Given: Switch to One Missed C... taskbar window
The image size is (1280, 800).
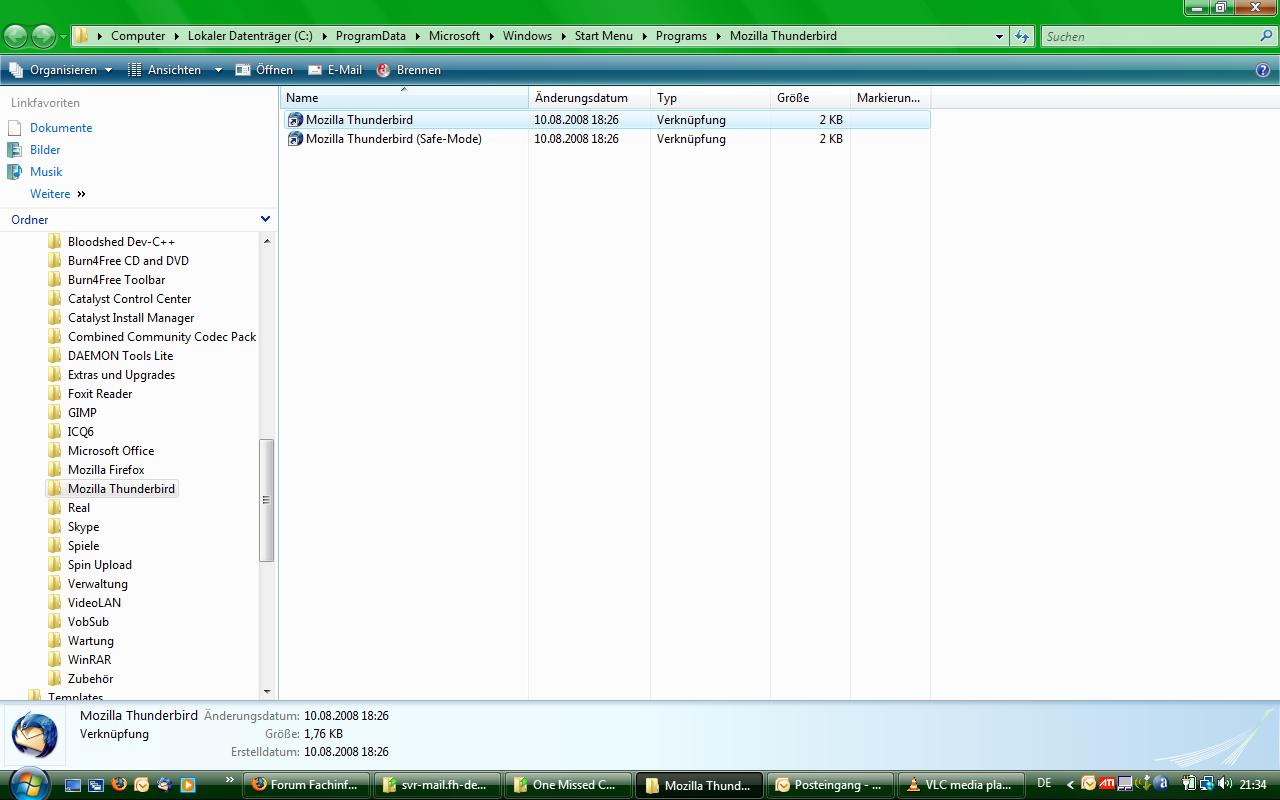Looking at the screenshot, I should [569, 785].
